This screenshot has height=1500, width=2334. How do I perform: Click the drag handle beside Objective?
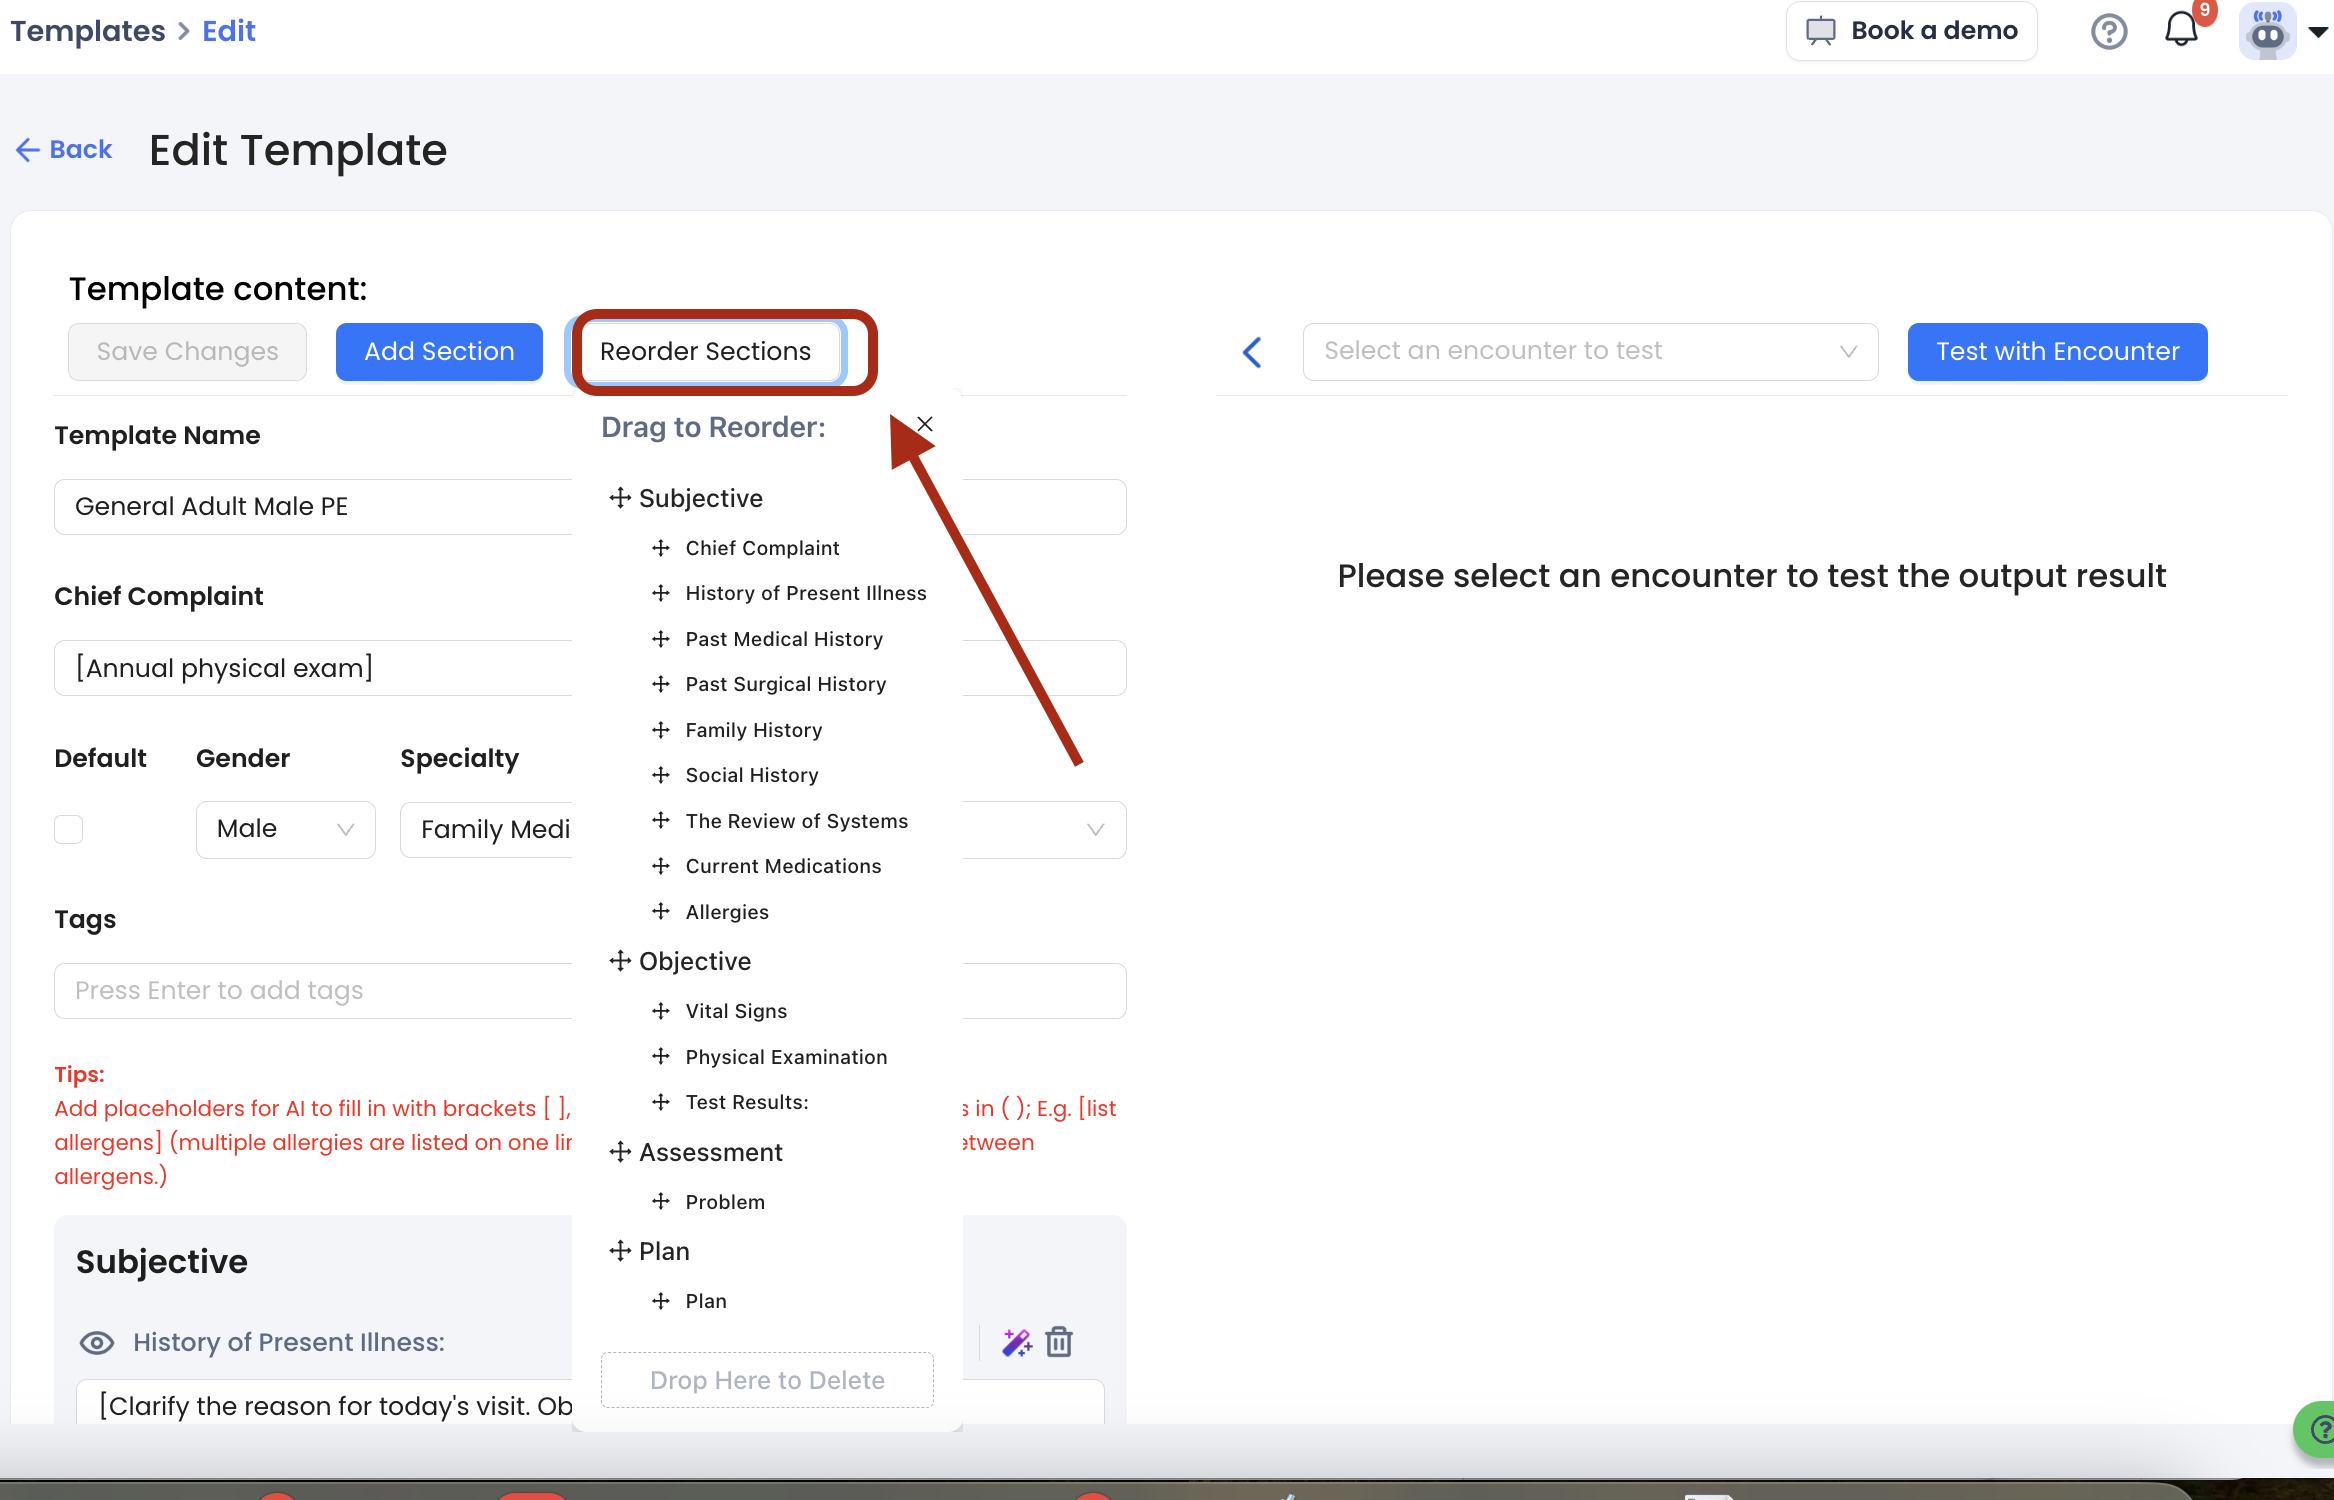(620, 961)
